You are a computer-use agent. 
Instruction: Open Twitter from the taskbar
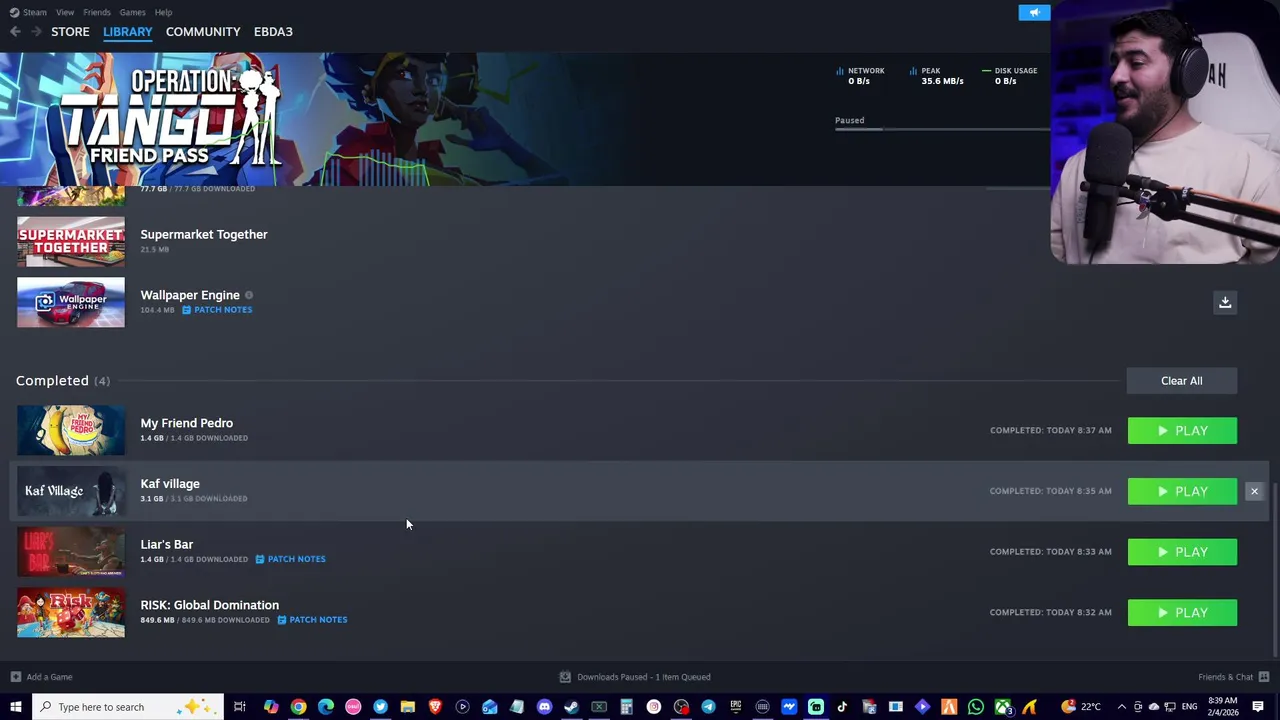[380, 707]
